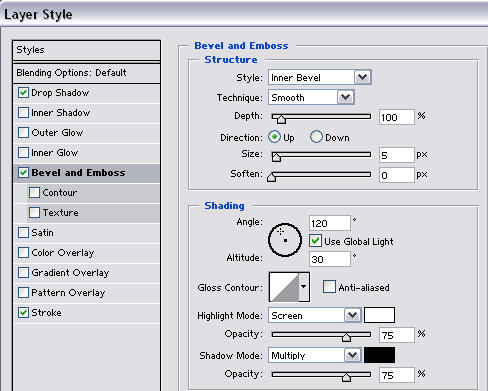
Task: Open the Technique dropdown showing Smooth
Action: 311,97
